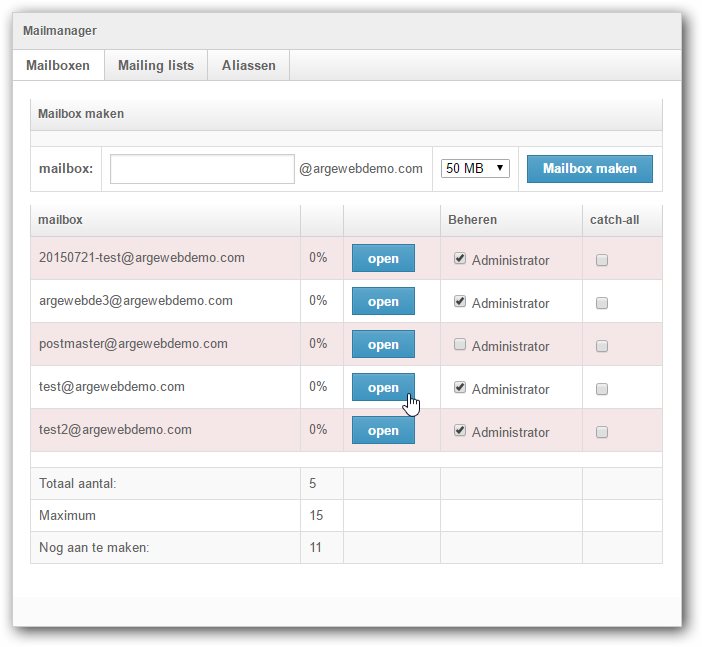Open the 20150721-test@argewebdemo.com mailbox
702x647 pixels.
click(x=383, y=259)
